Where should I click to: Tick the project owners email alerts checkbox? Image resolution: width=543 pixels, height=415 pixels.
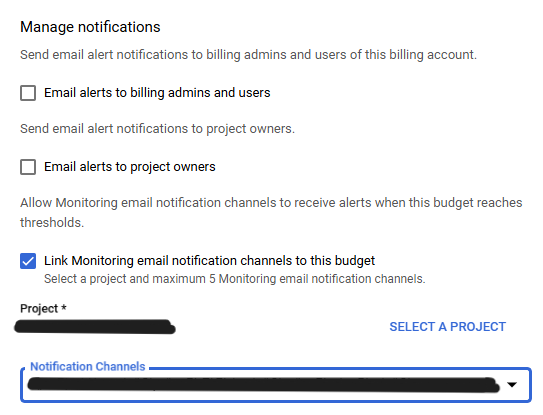coord(28,167)
